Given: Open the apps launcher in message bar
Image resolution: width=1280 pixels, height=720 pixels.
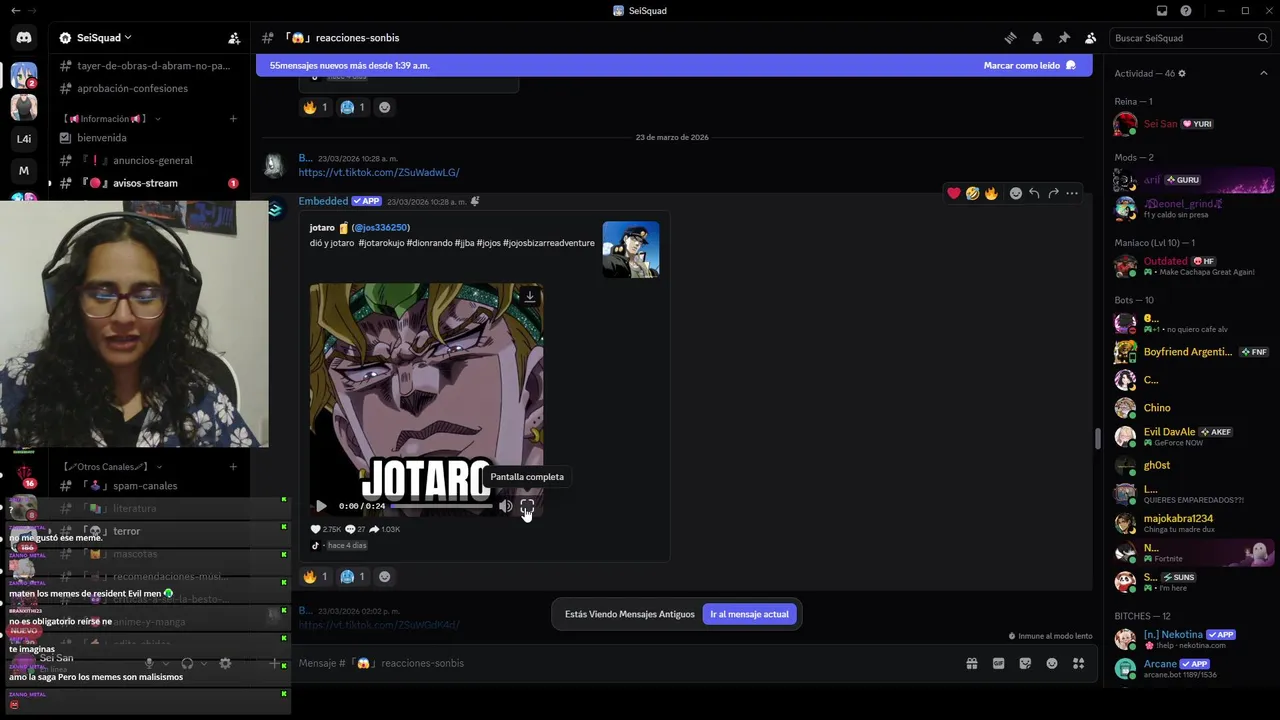Looking at the screenshot, I should [x=1078, y=663].
